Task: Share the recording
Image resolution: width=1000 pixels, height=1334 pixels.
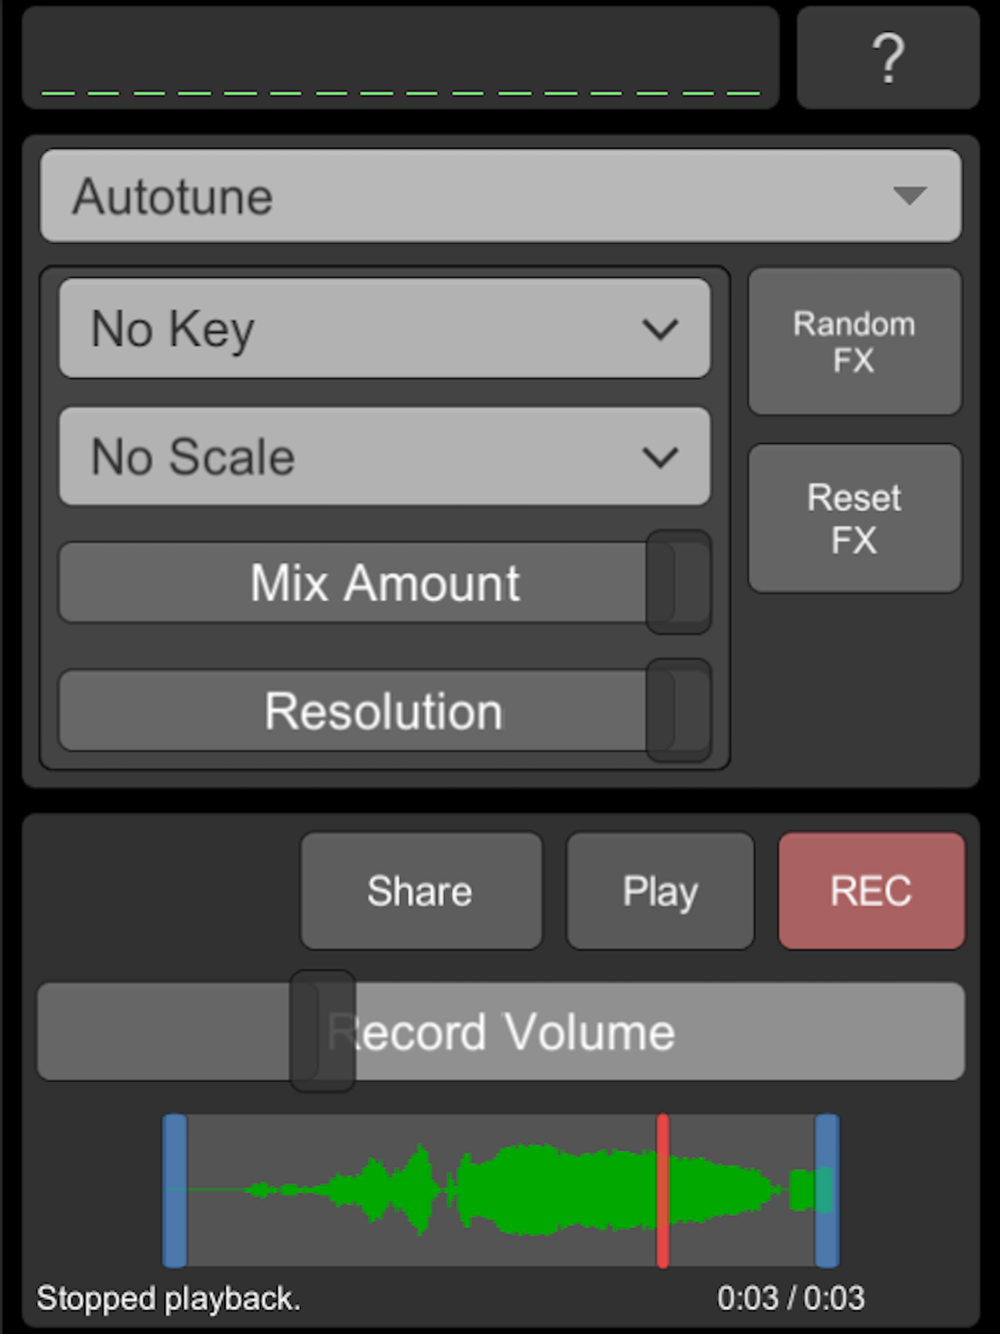Action: click(421, 891)
